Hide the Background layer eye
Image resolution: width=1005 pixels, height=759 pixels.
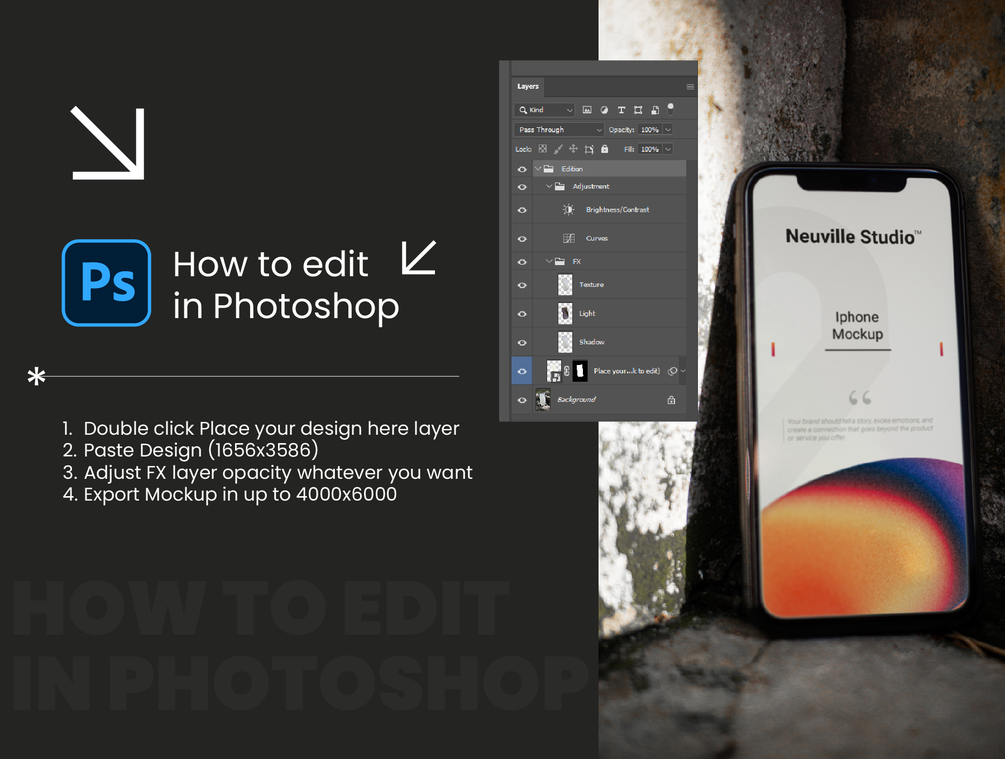[x=522, y=400]
